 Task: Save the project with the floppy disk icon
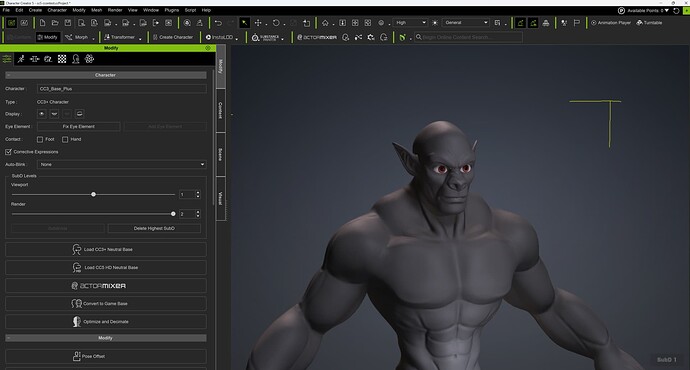click(x=68, y=22)
